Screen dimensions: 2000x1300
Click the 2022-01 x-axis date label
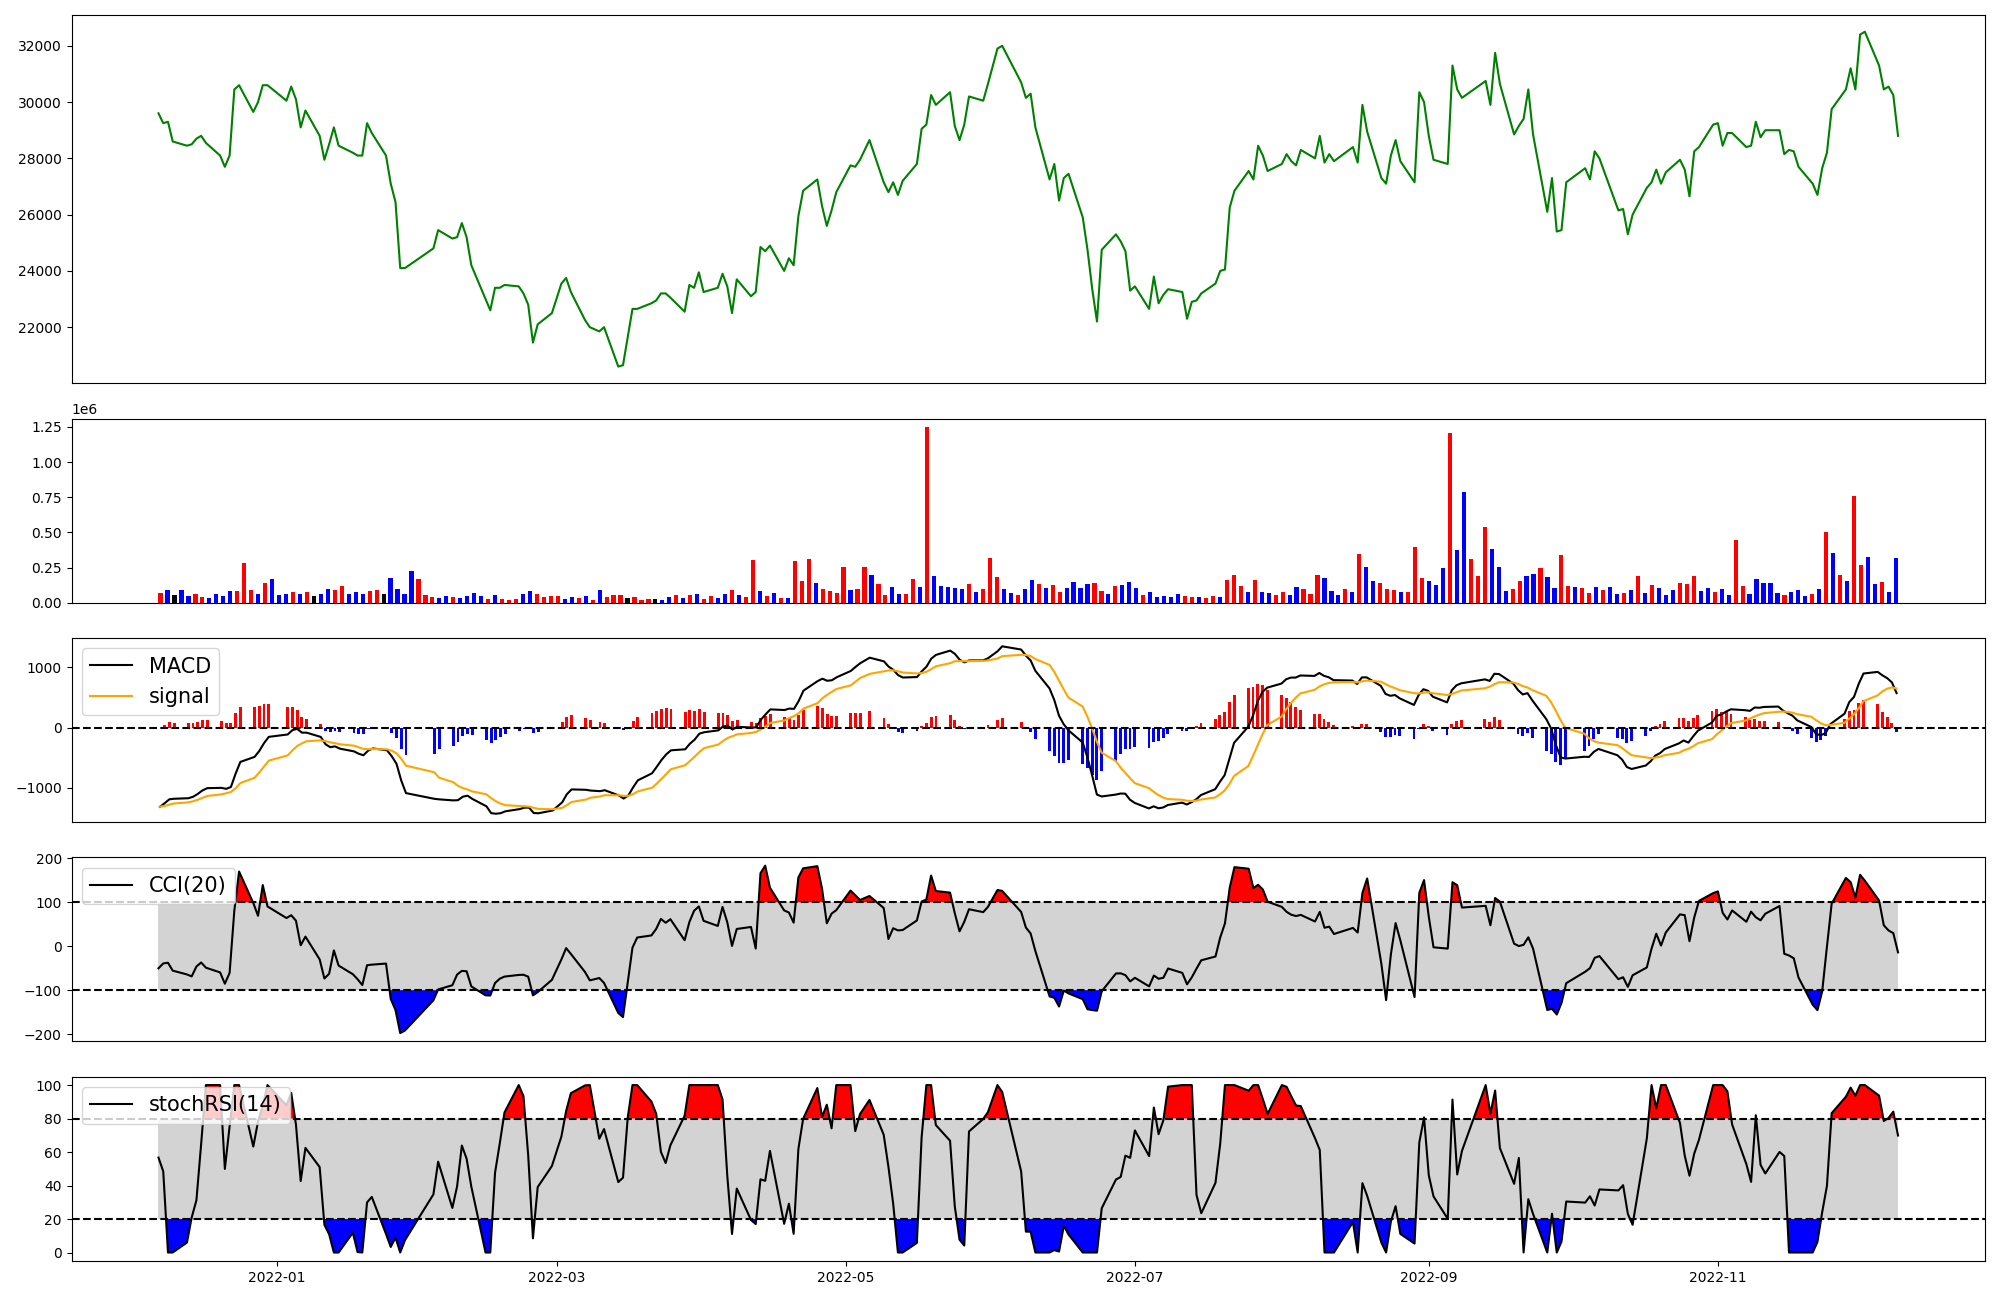276,1277
